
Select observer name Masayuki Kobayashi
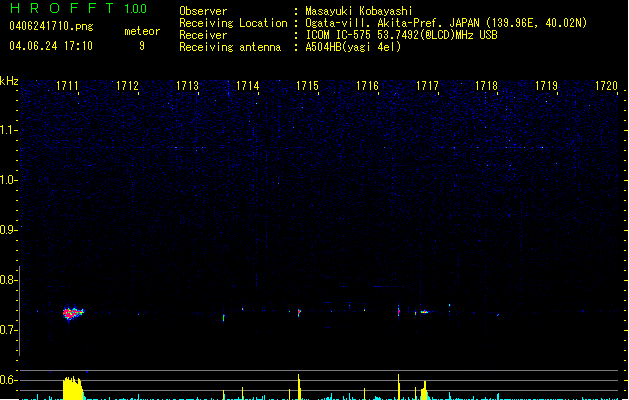(x=359, y=11)
